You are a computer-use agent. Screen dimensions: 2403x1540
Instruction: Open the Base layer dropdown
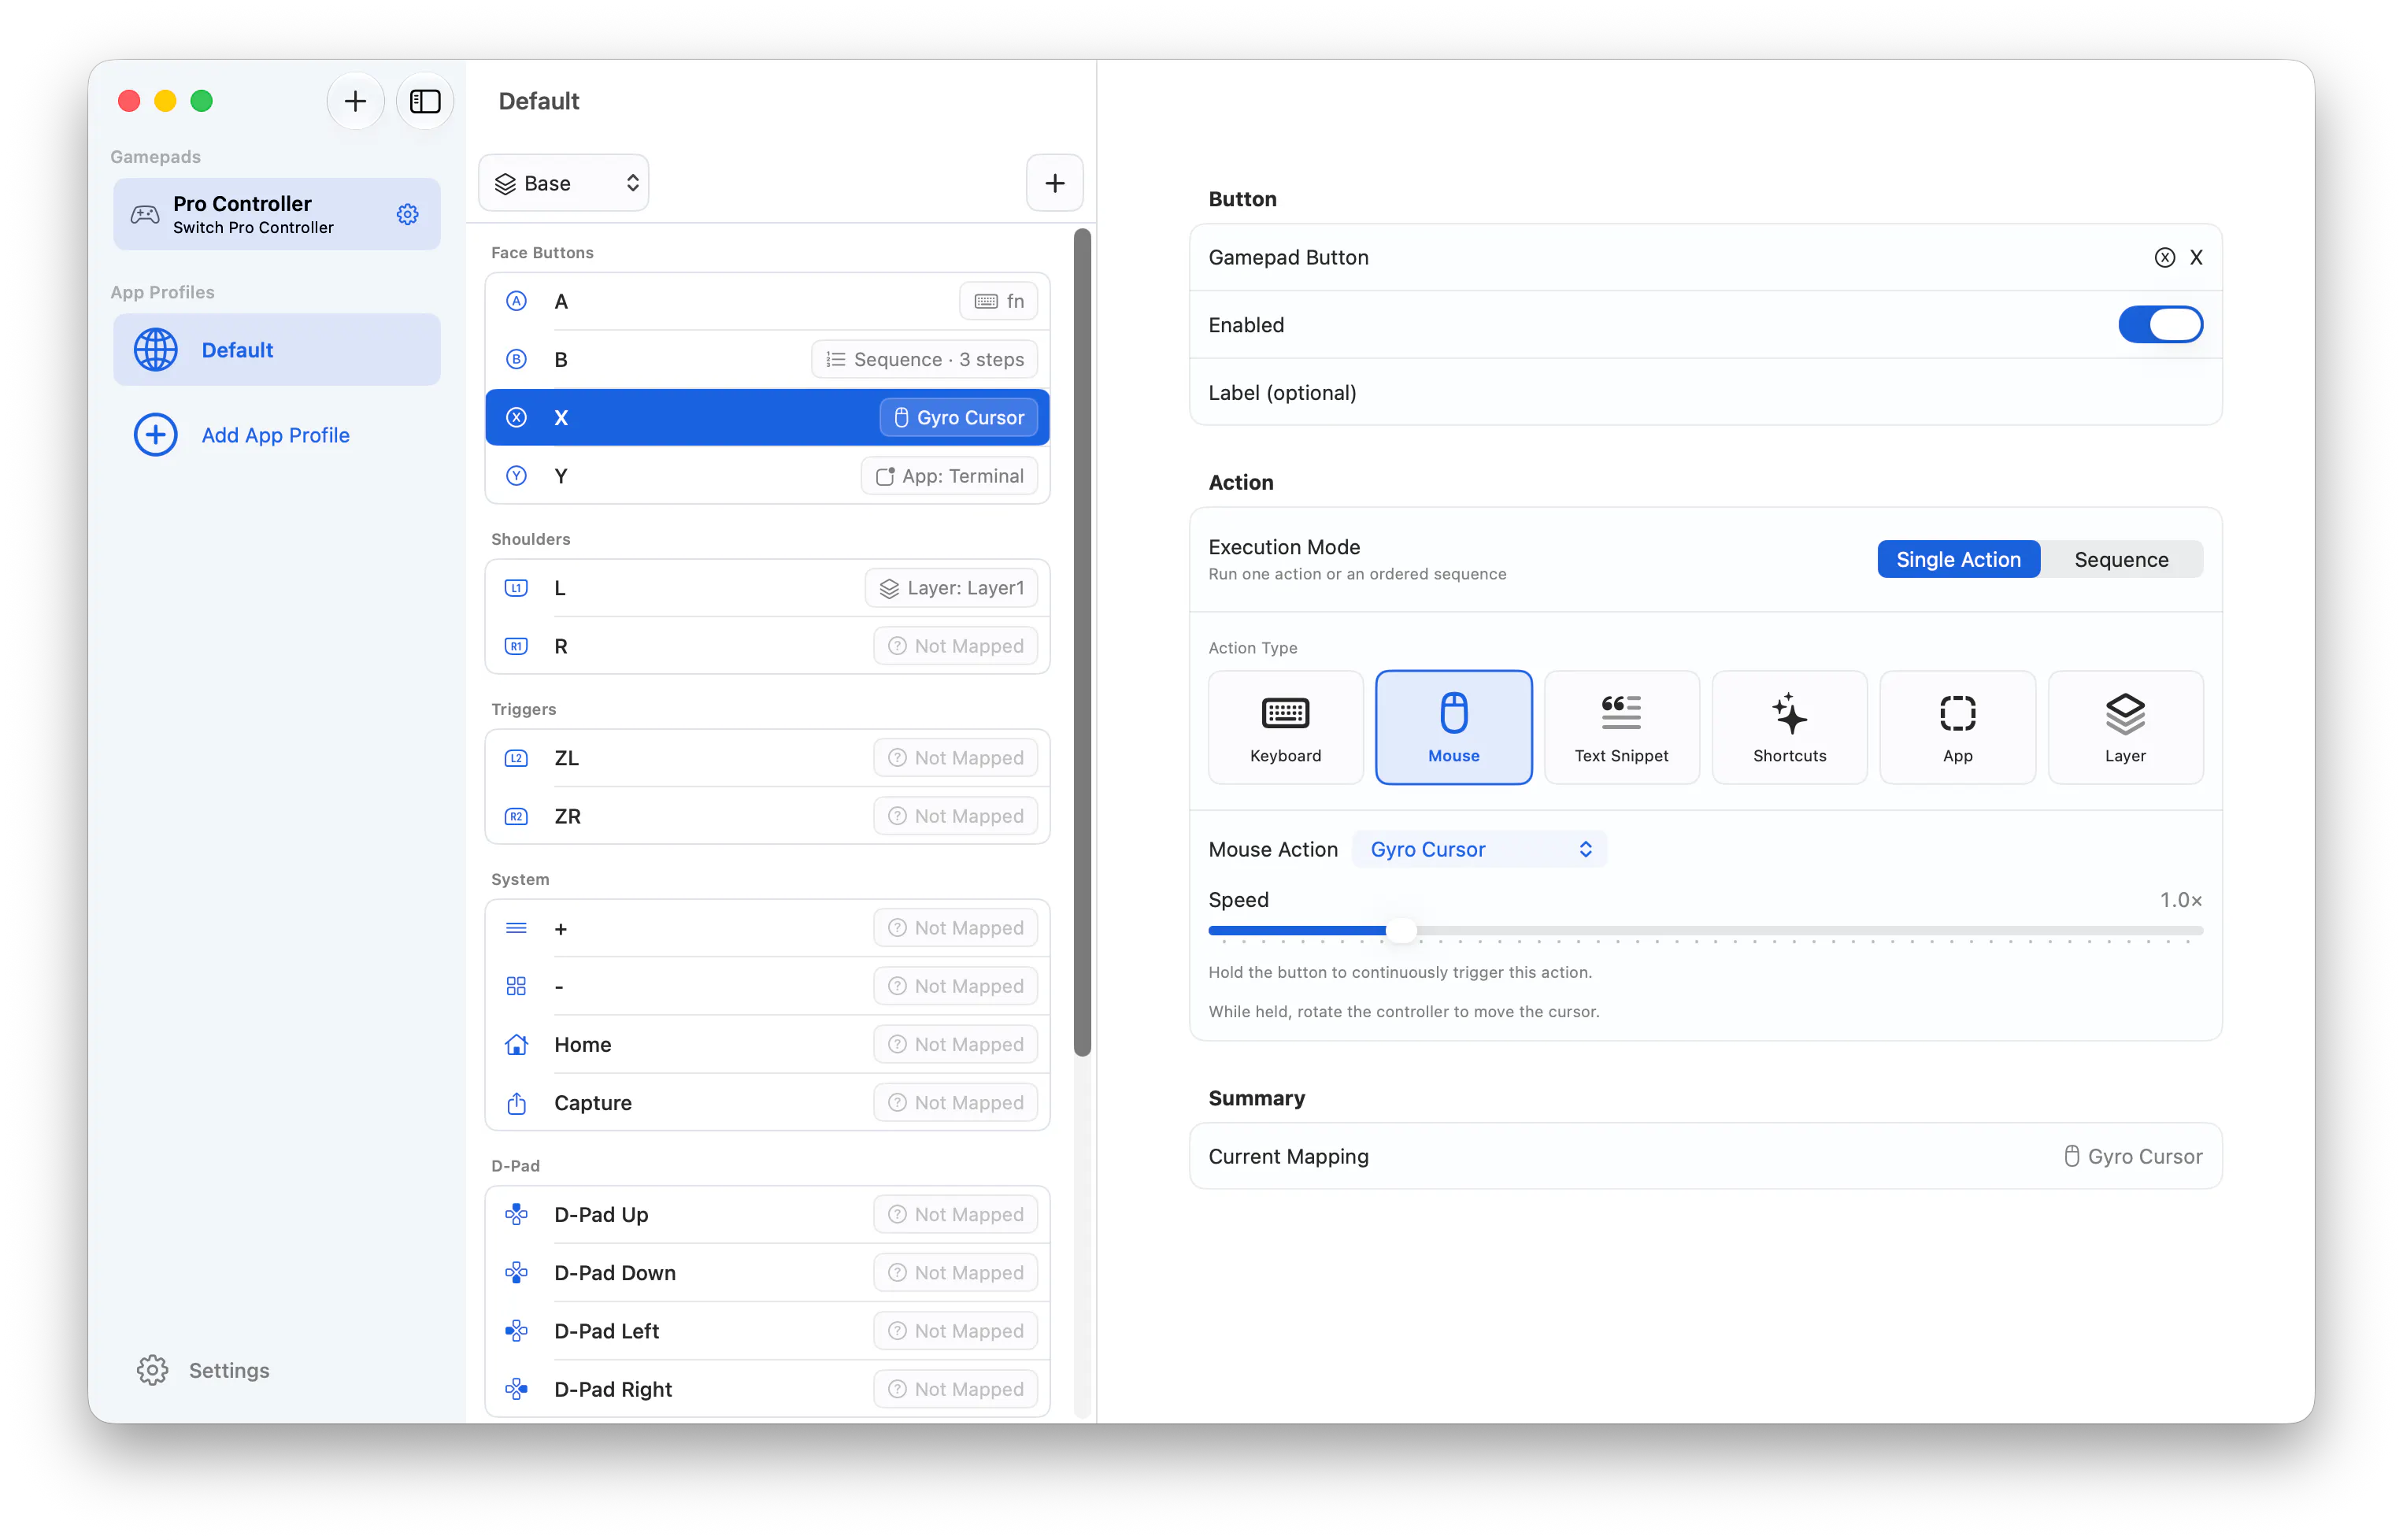click(x=564, y=183)
